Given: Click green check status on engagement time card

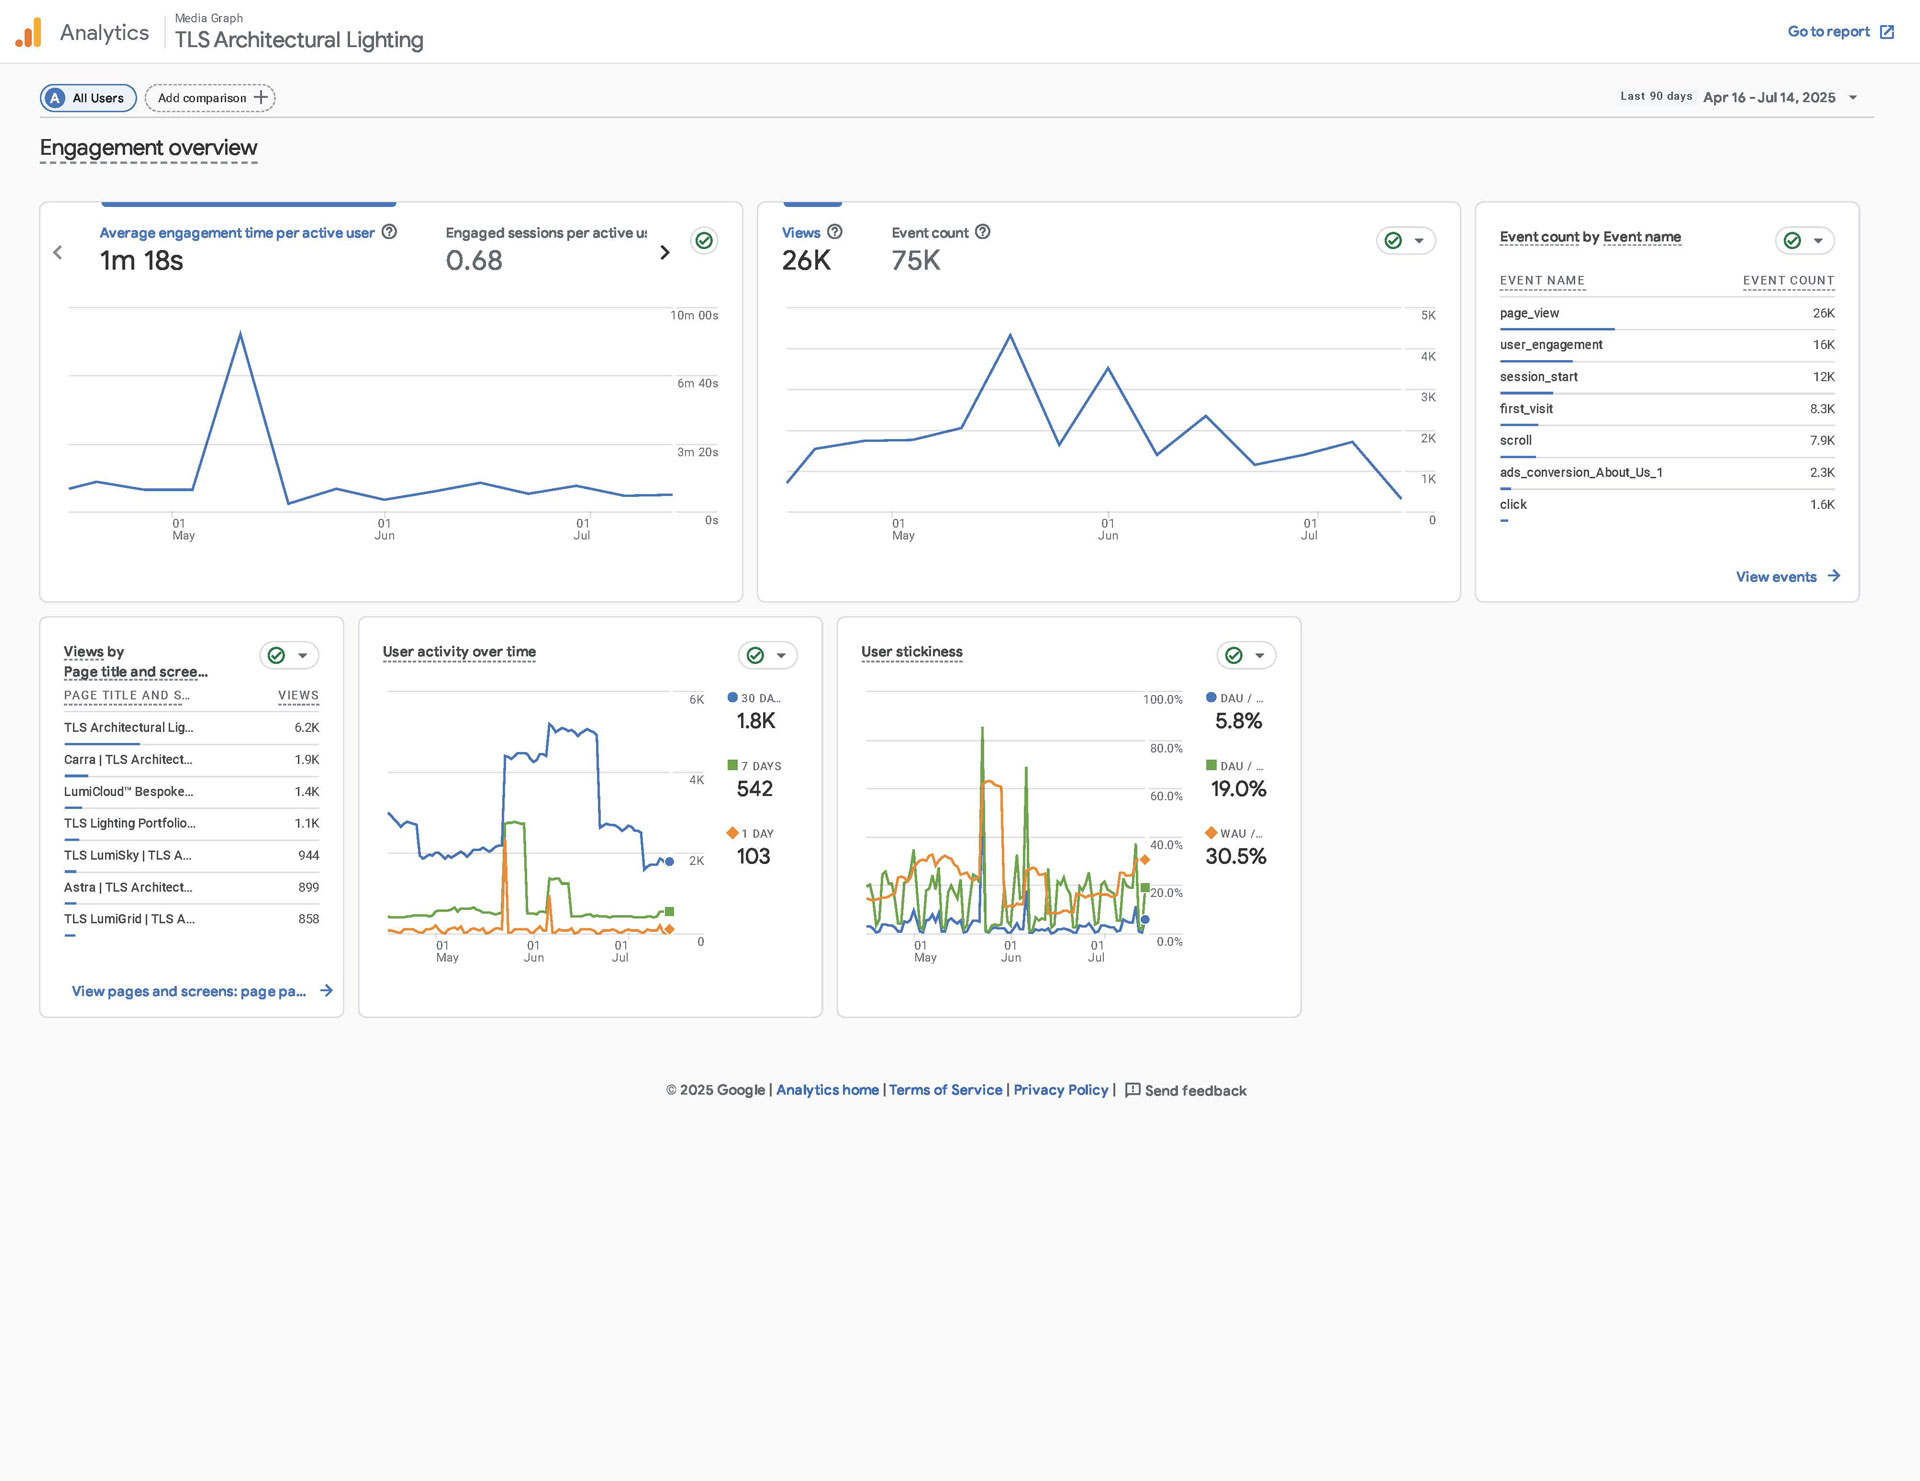Looking at the screenshot, I should (x=704, y=241).
